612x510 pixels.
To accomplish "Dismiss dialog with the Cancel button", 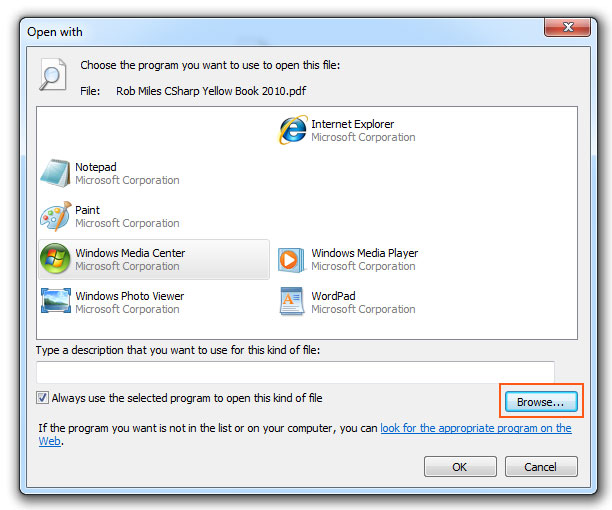I will click(541, 467).
